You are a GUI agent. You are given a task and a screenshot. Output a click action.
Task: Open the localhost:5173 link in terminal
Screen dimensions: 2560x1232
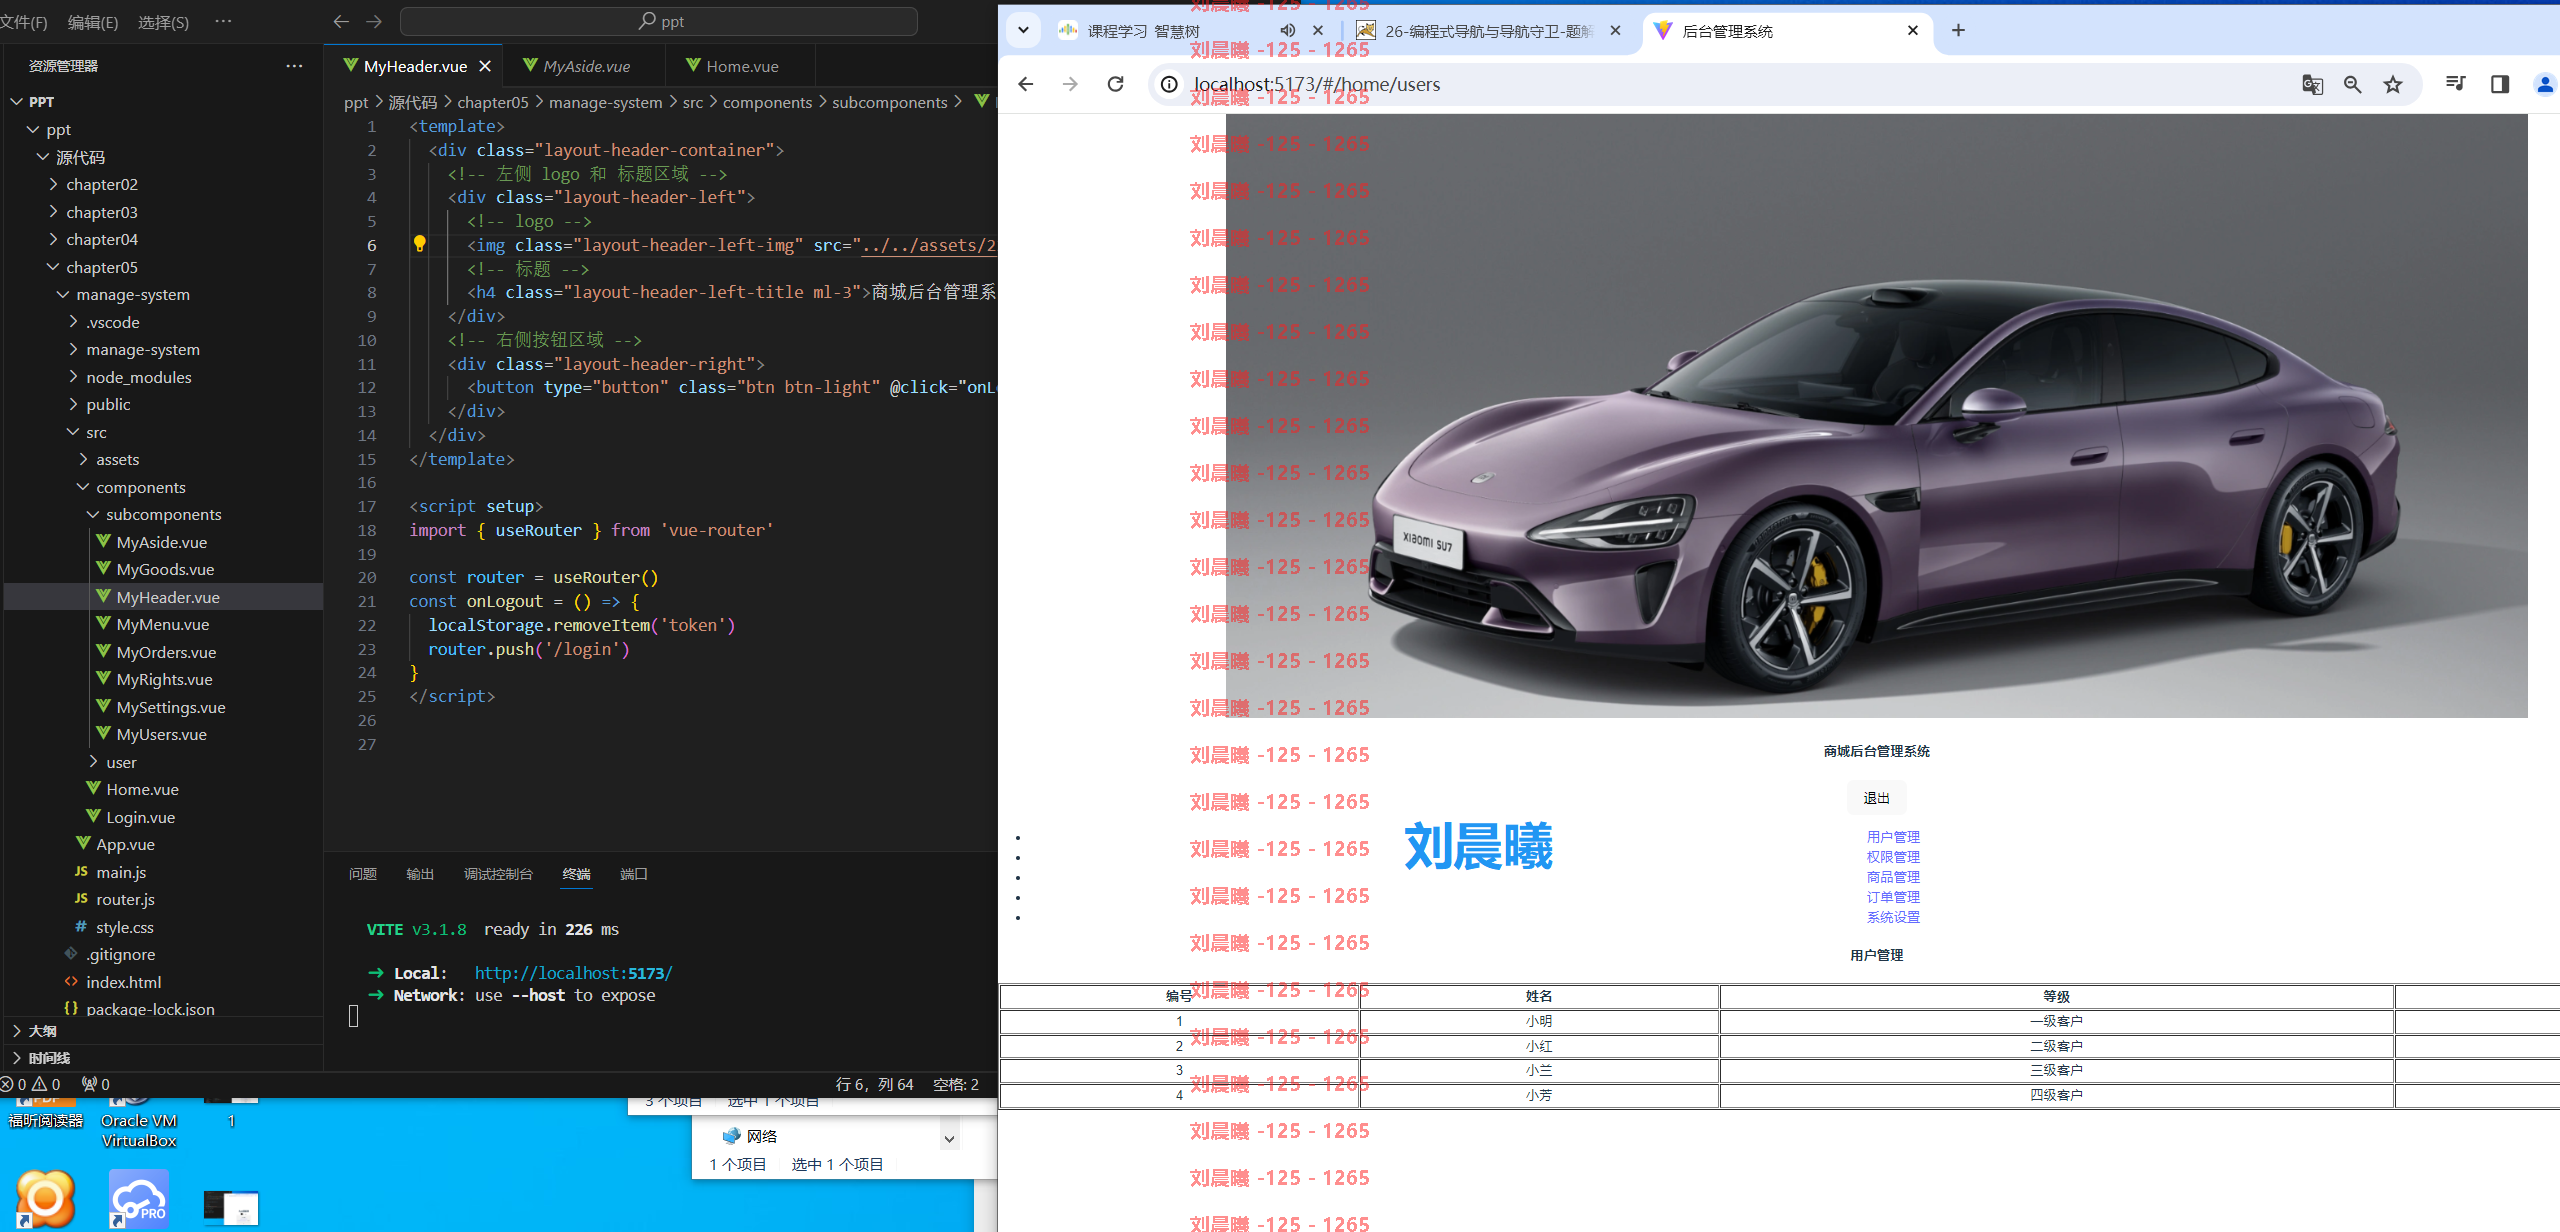point(573,973)
